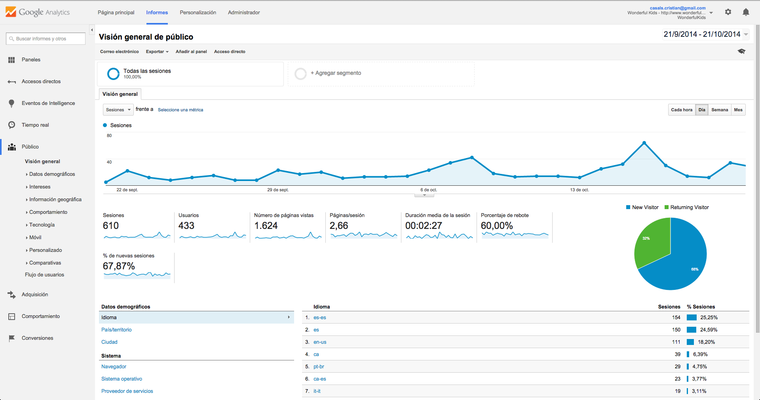760x400 pixels.
Task: Open Navegador link
Action: [x=113, y=367]
